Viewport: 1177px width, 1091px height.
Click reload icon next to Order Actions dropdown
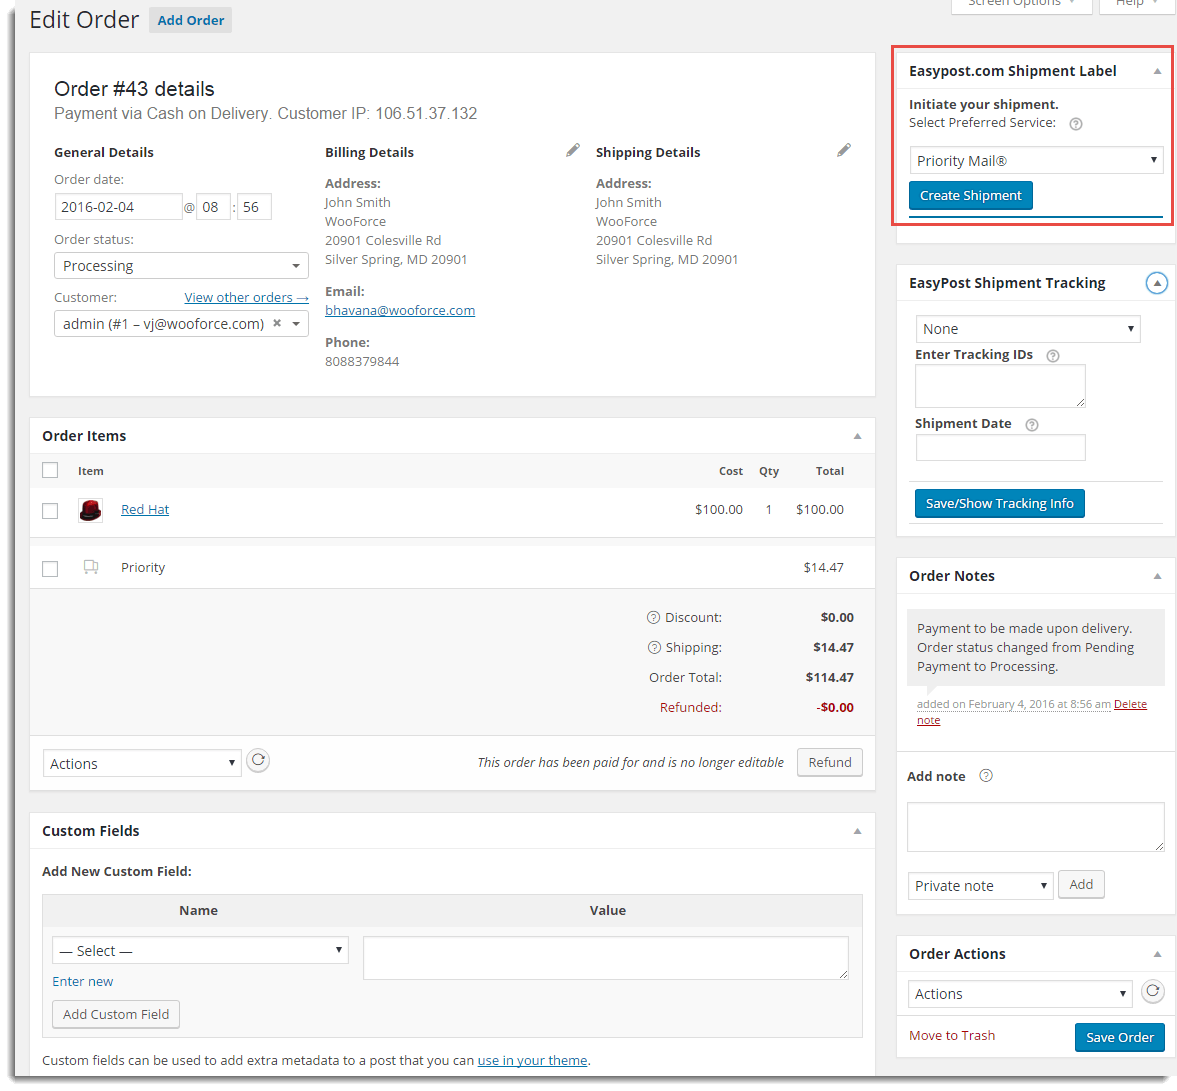pos(1152,991)
